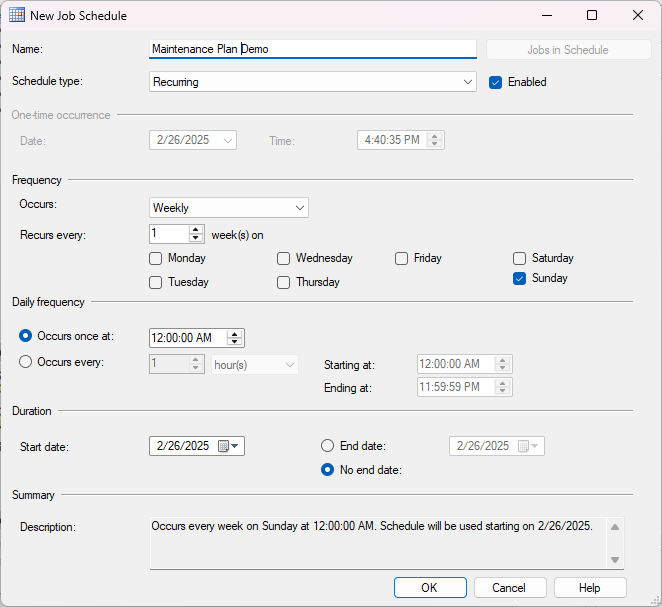Check the Wednesday checkbox

pyautogui.click(x=283, y=258)
